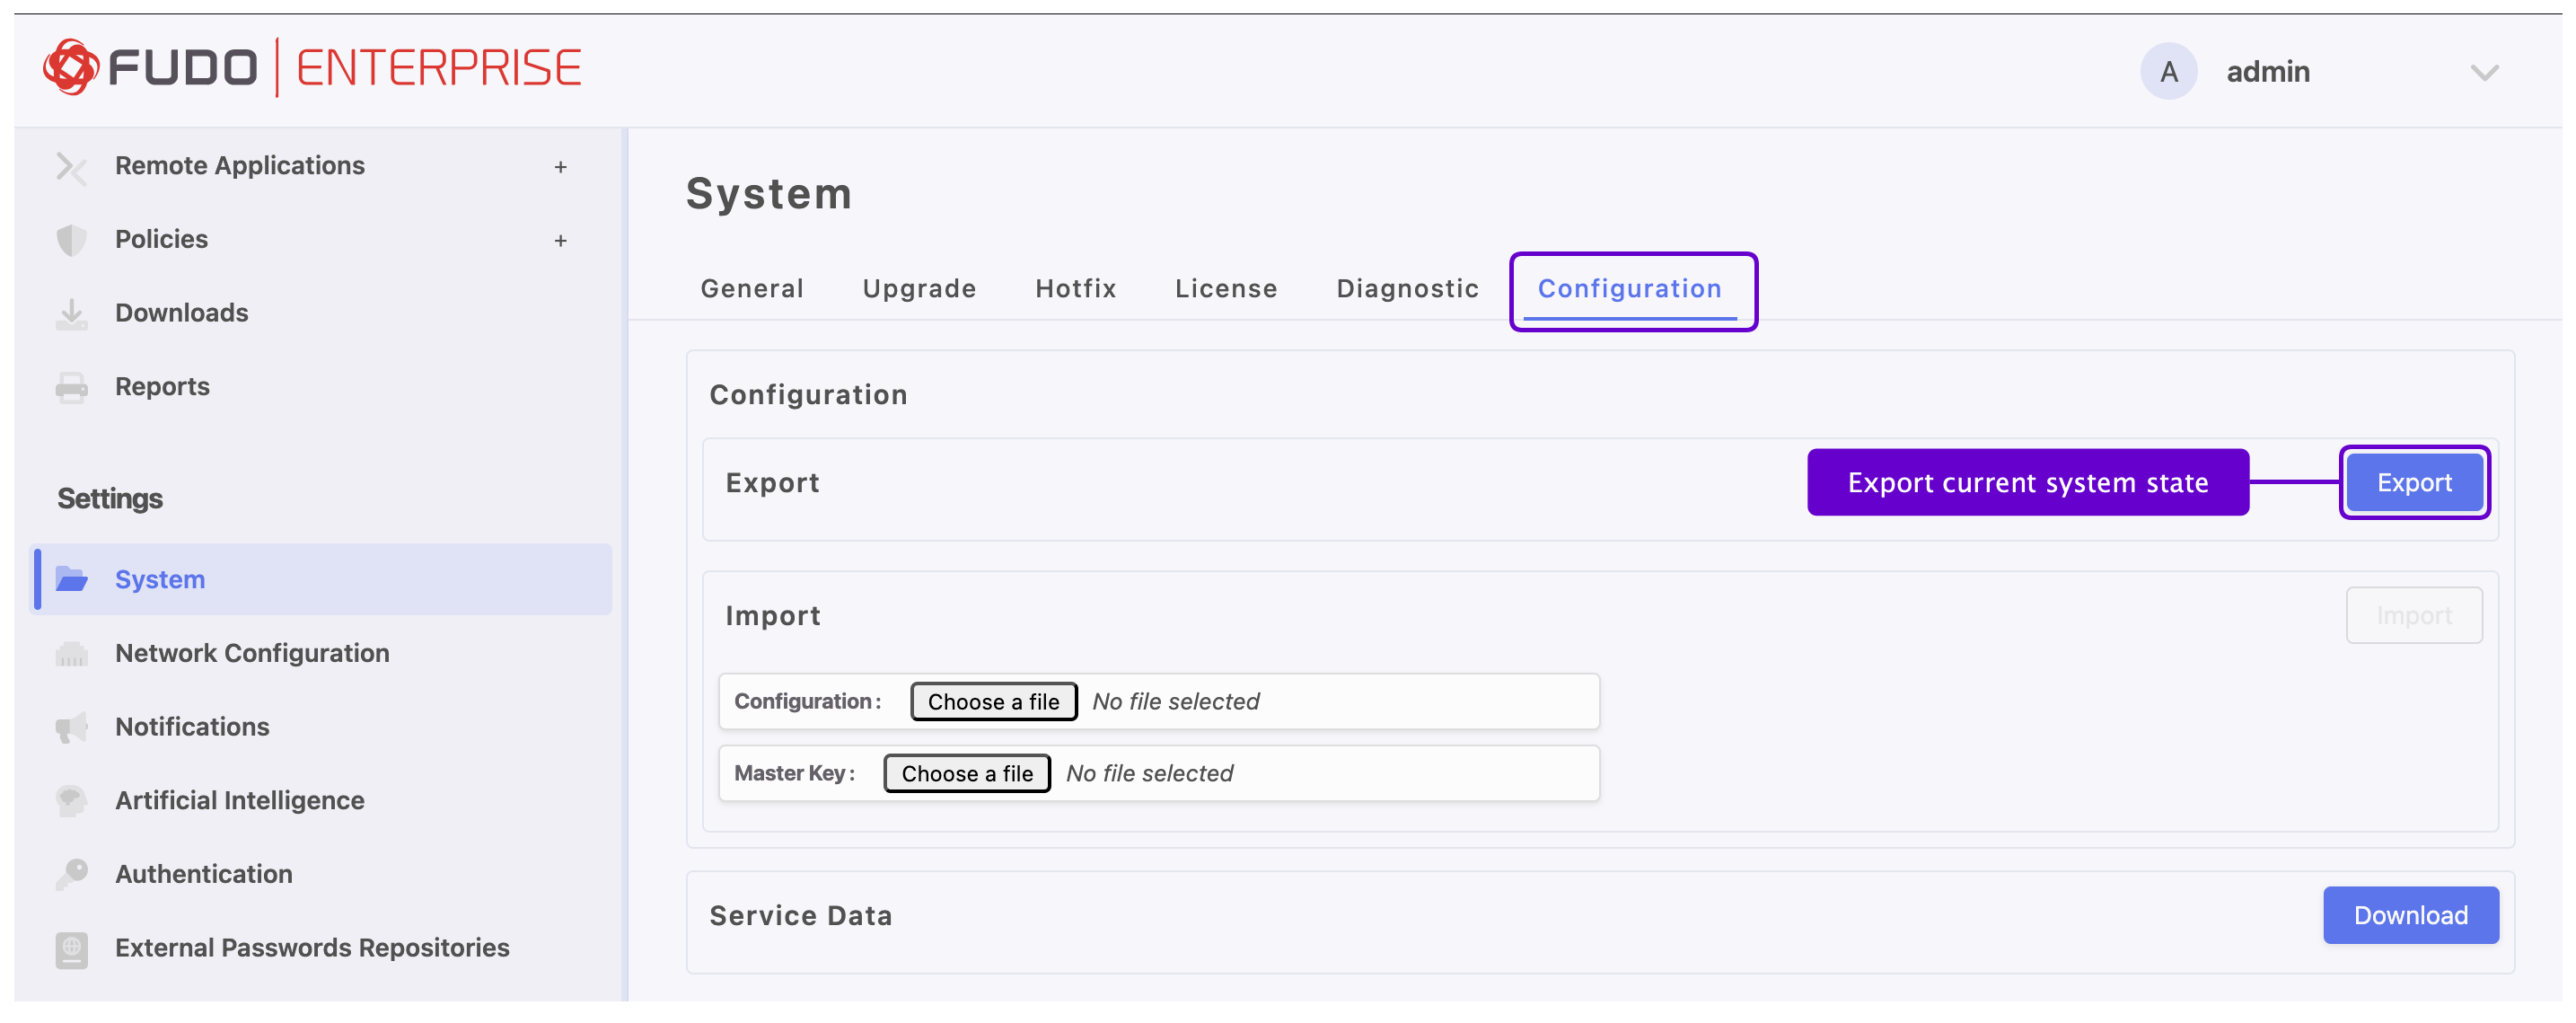Click the Policies shield icon
This screenshot has height=1023, width=2576.
[71, 240]
